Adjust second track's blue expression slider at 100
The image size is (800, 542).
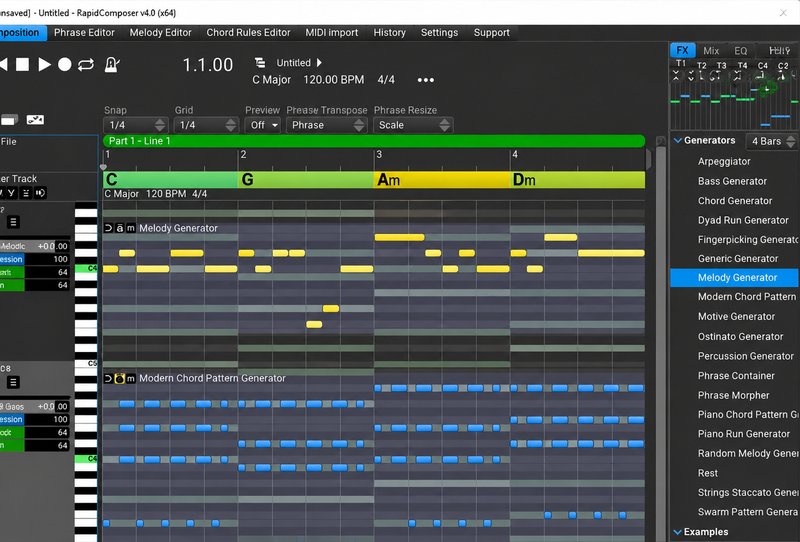[35, 420]
